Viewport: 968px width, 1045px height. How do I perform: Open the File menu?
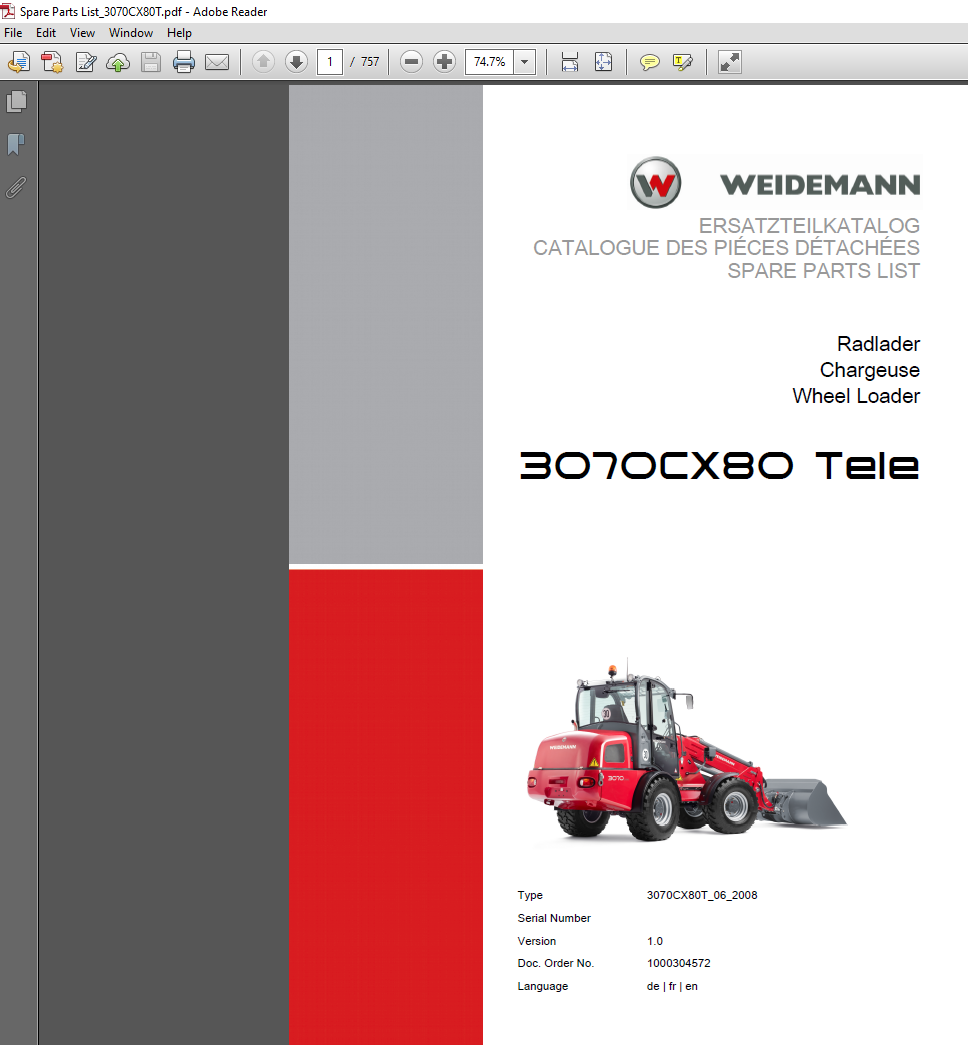[x=13, y=33]
